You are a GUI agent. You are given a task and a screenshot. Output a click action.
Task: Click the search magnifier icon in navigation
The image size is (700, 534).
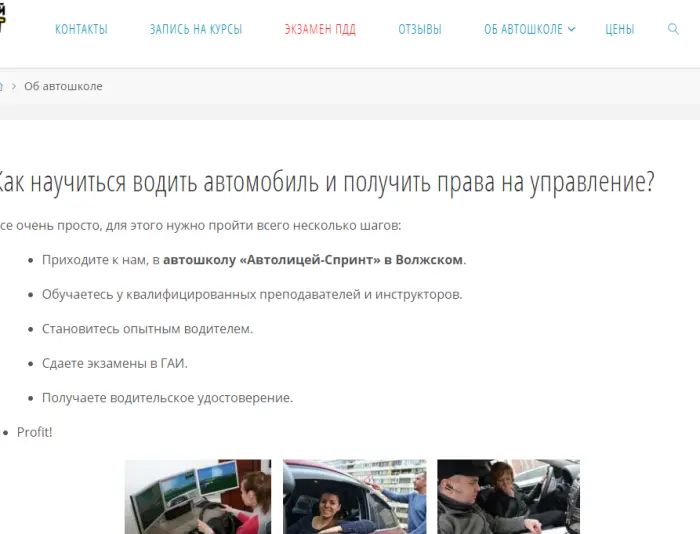[673, 29]
